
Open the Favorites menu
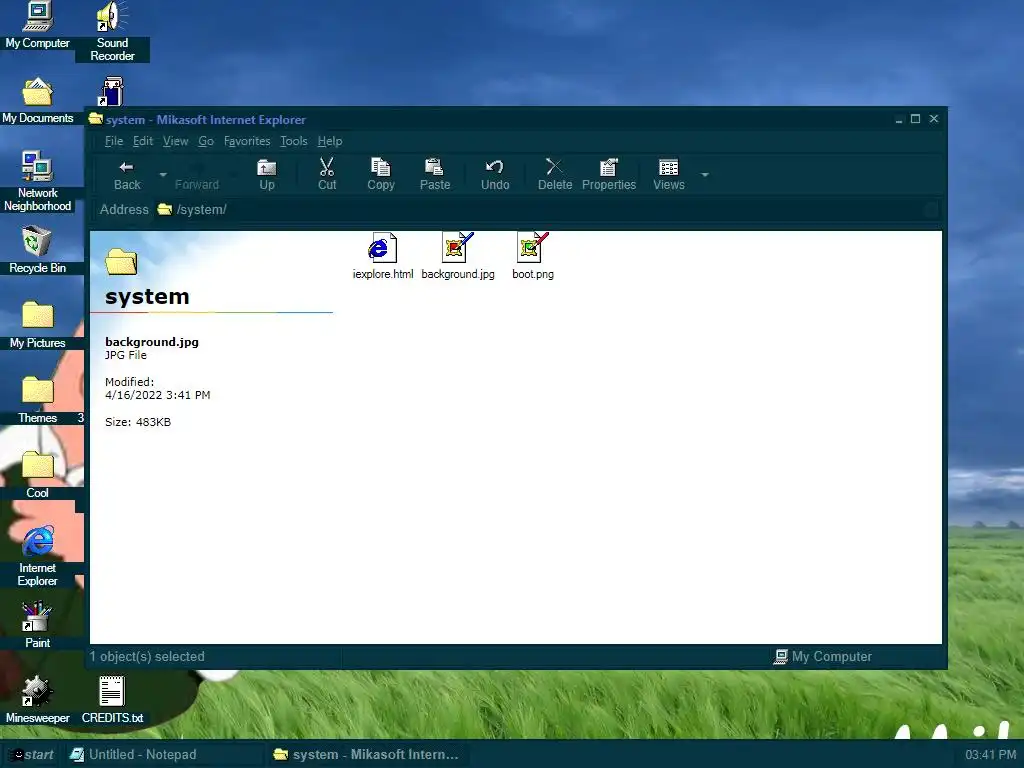pos(247,141)
